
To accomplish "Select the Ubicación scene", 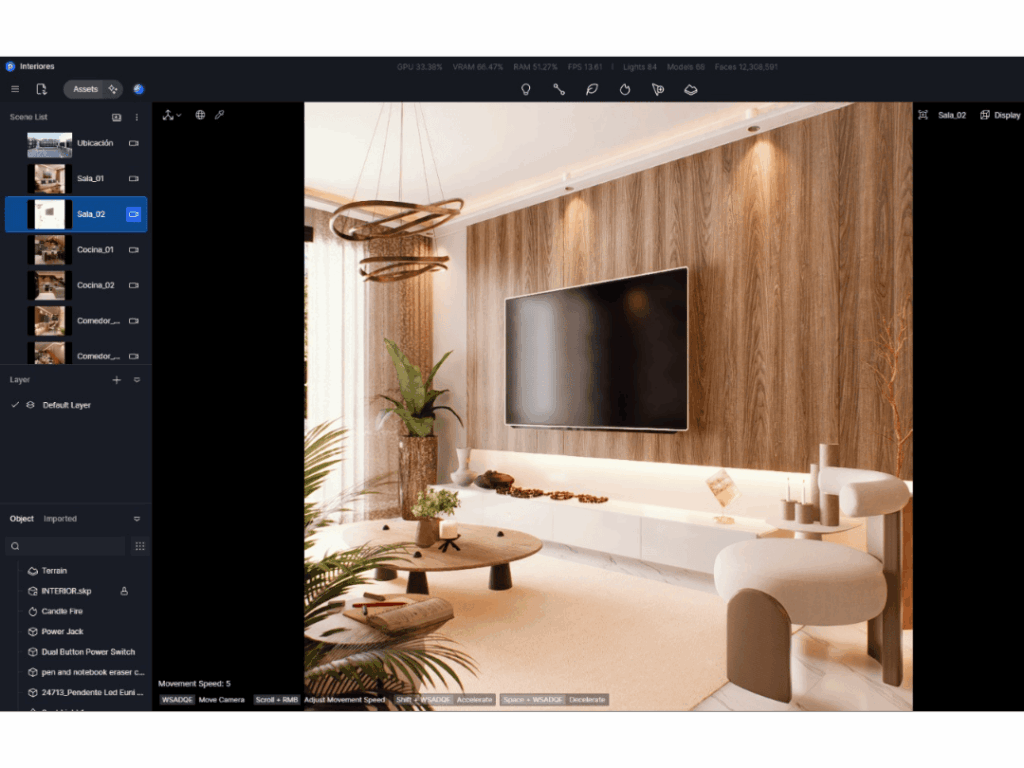I will click(x=76, y=143).
